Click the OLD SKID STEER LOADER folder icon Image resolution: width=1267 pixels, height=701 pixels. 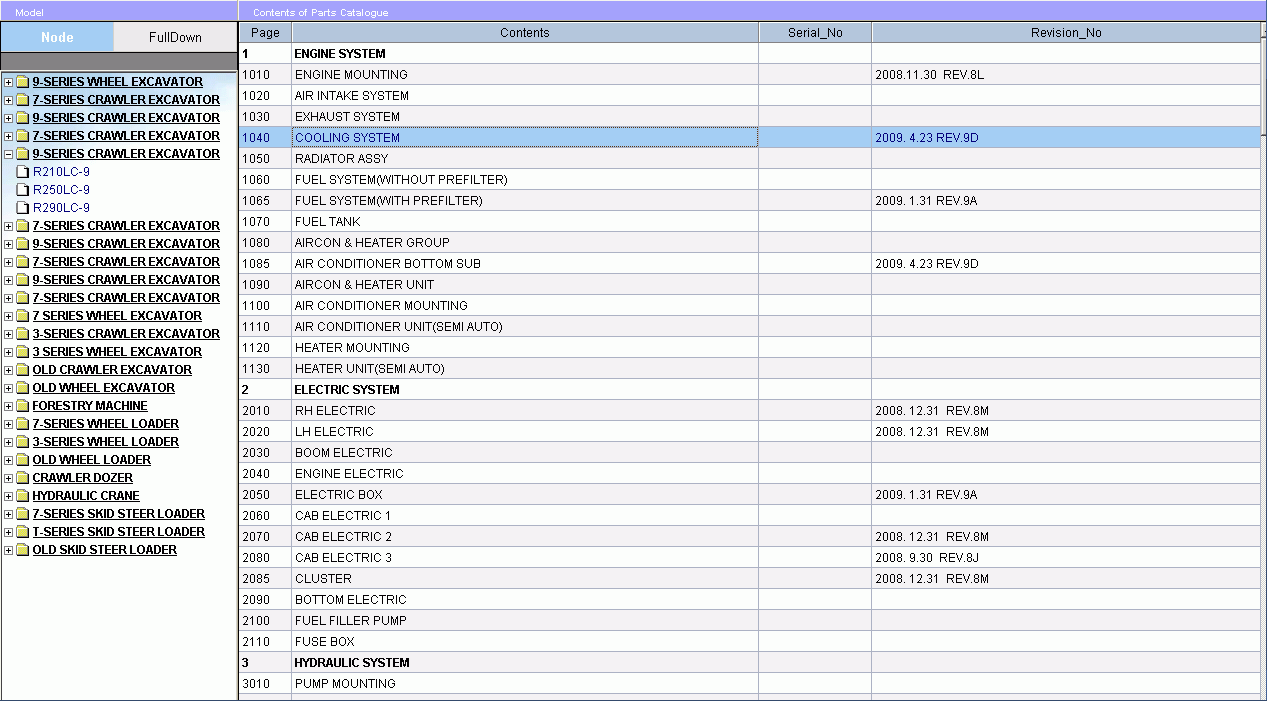[x=22, y=550]
